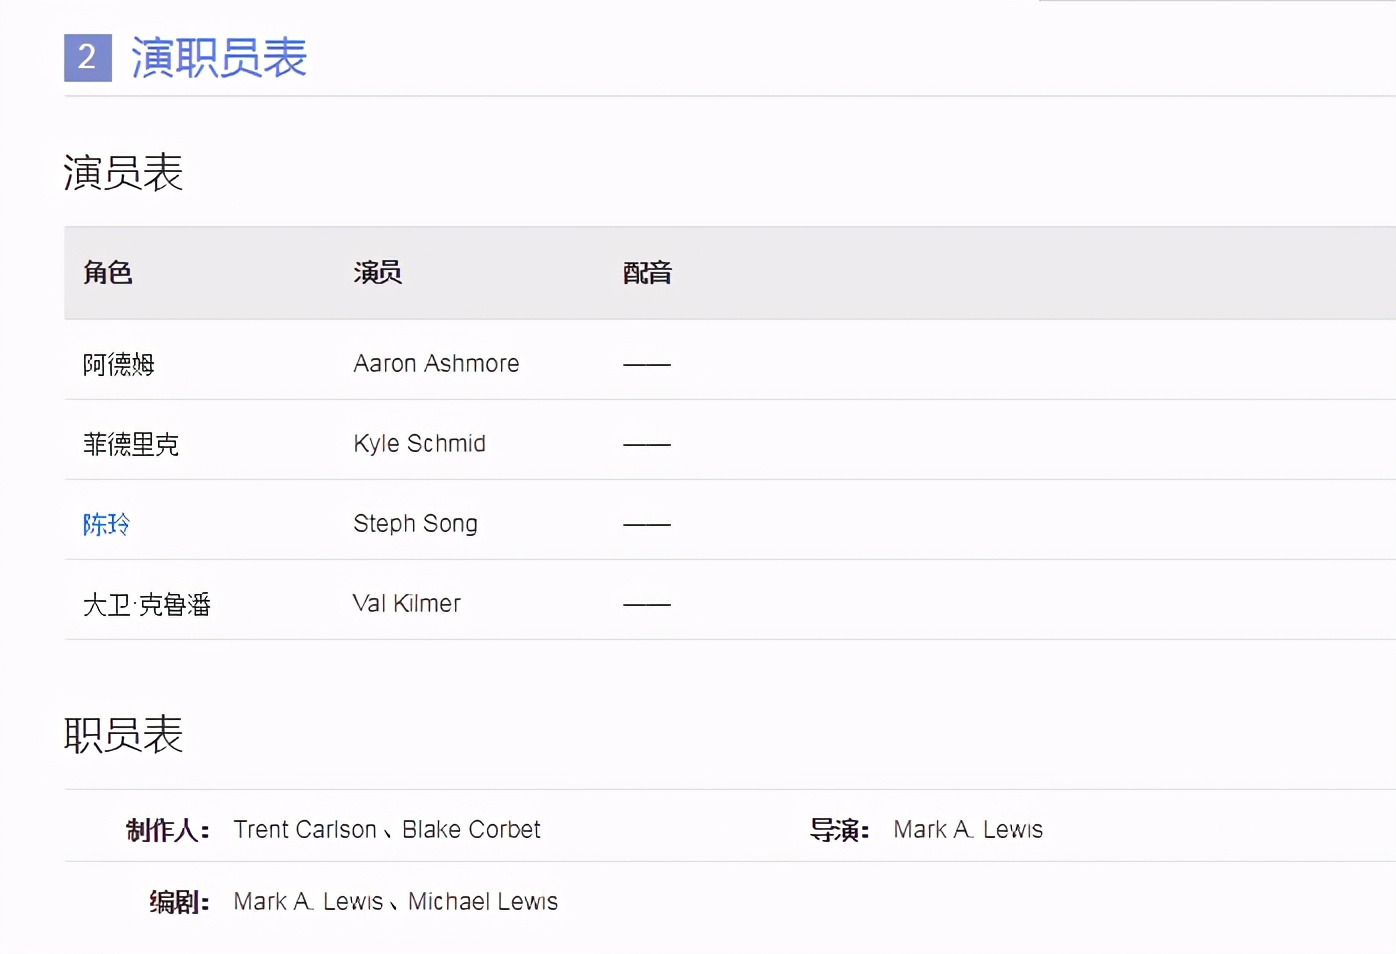Select actor name Val Kilmer

coord(406,603)
